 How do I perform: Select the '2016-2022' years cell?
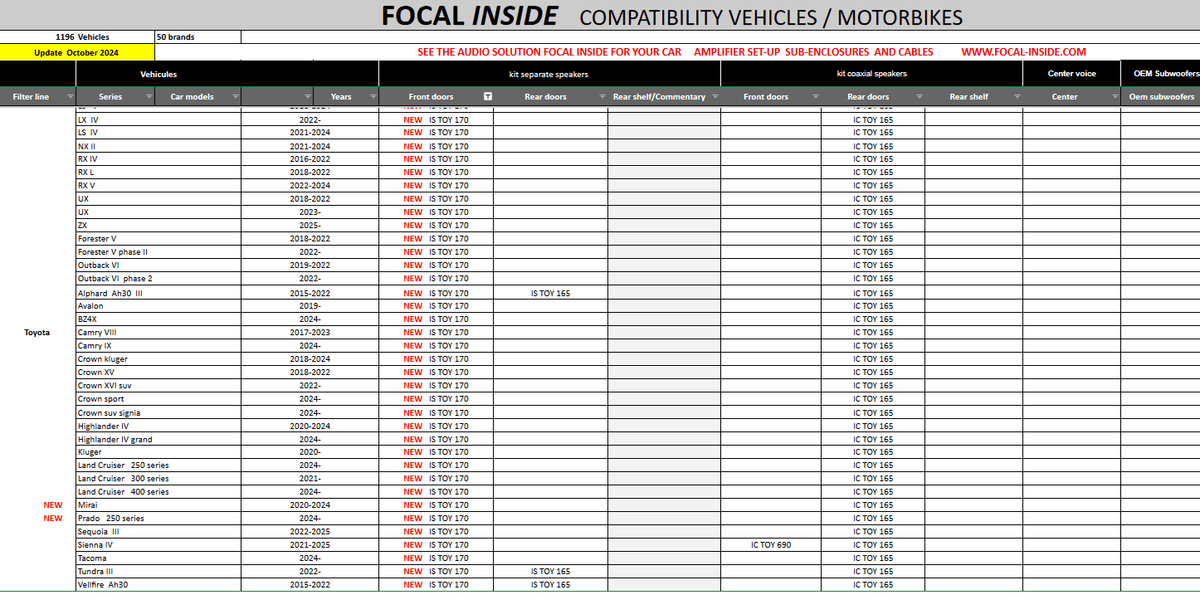click(x=310, y=159)
